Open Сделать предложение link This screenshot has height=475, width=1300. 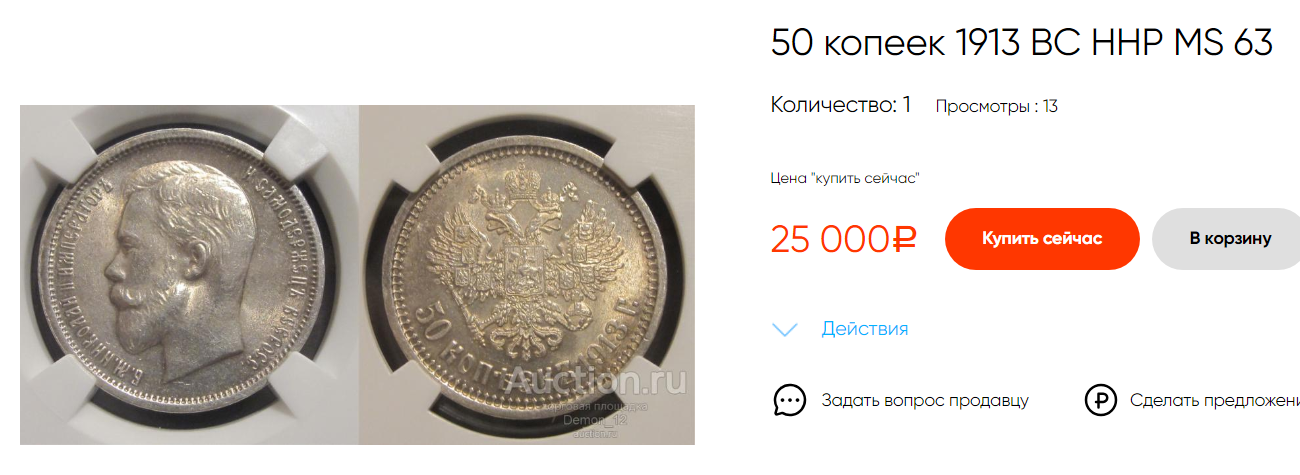[x=1215, y=400]
